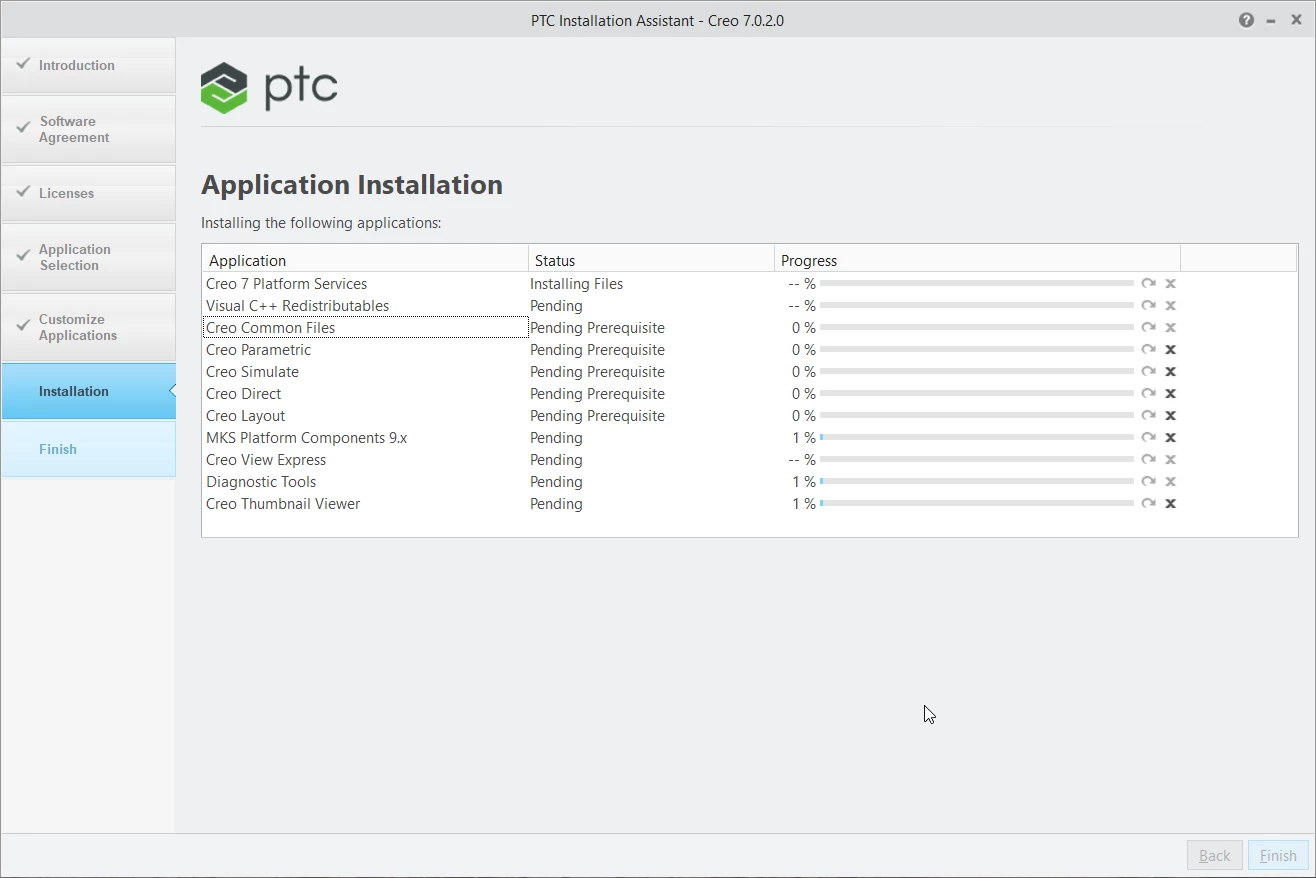Select MKS Platform Components 9.x name
The width and height of the screenshot is (1316, 878).
tap(307, 438)
